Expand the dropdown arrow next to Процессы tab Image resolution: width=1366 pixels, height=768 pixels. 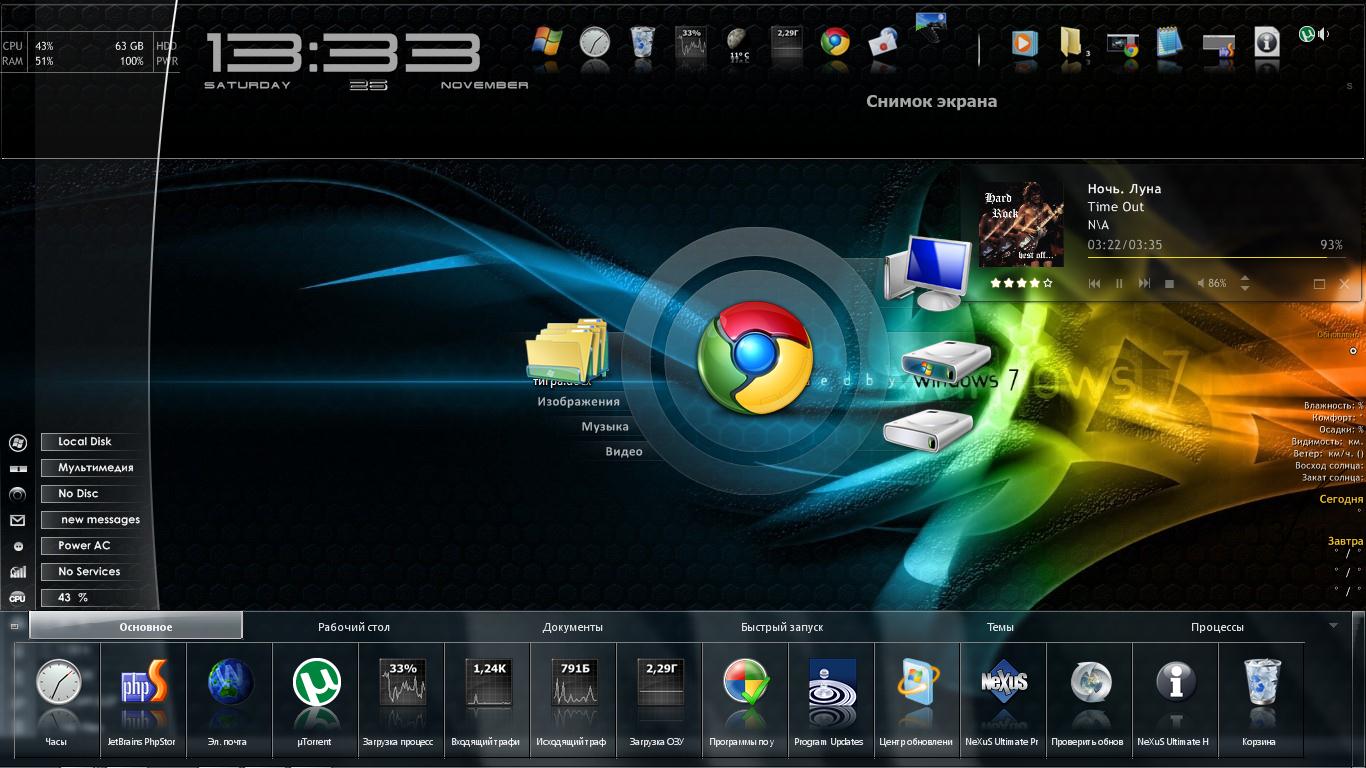click(1333, 626)
